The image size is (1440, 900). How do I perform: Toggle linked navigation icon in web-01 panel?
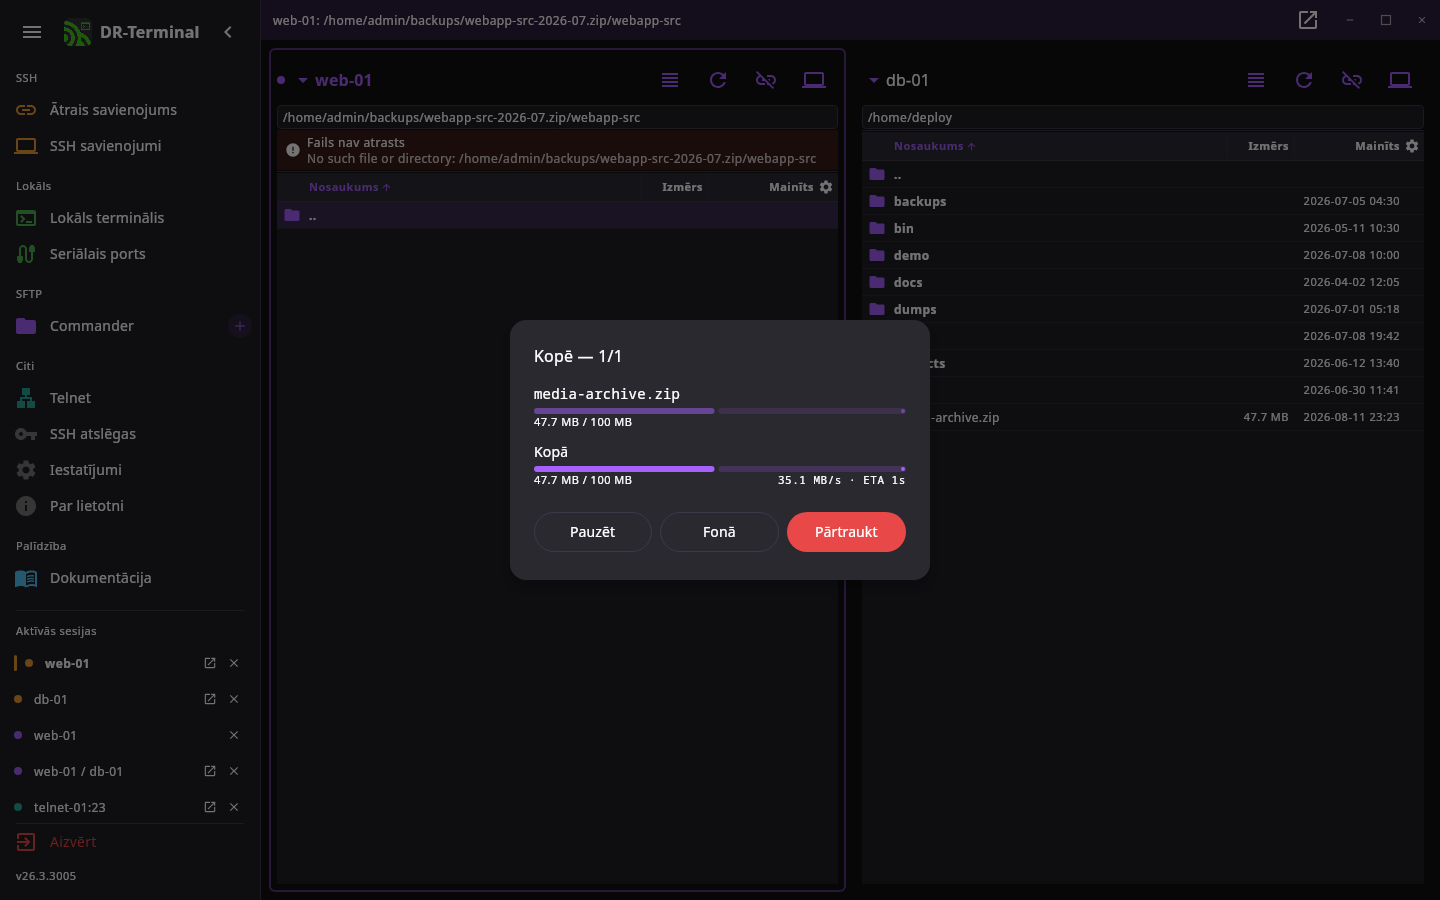tap(766, 80)
